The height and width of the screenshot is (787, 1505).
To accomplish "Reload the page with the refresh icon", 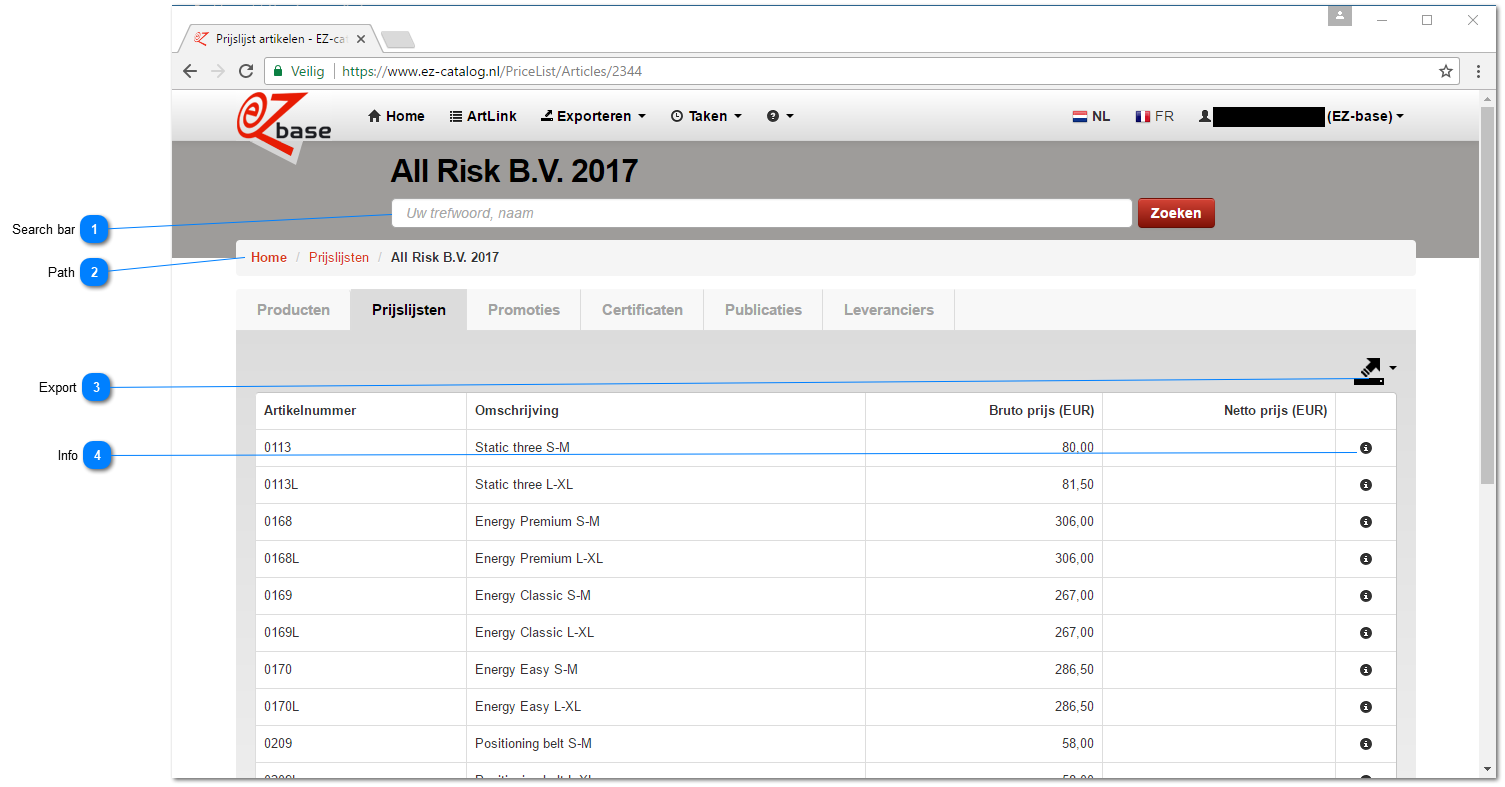I will pyautogui.click(x=246, y=71).
